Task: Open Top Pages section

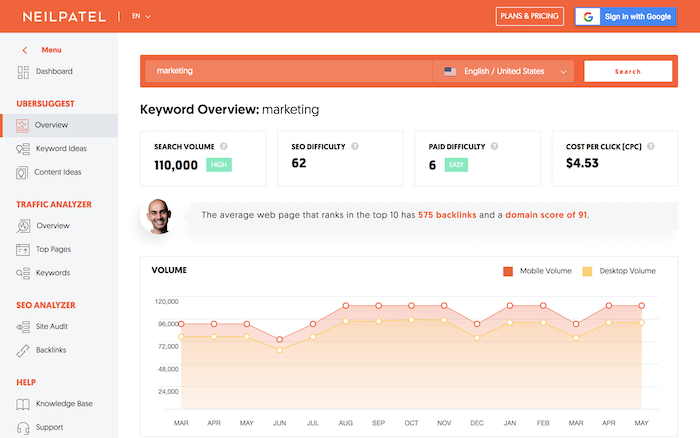Action: (x=53, y=249)
